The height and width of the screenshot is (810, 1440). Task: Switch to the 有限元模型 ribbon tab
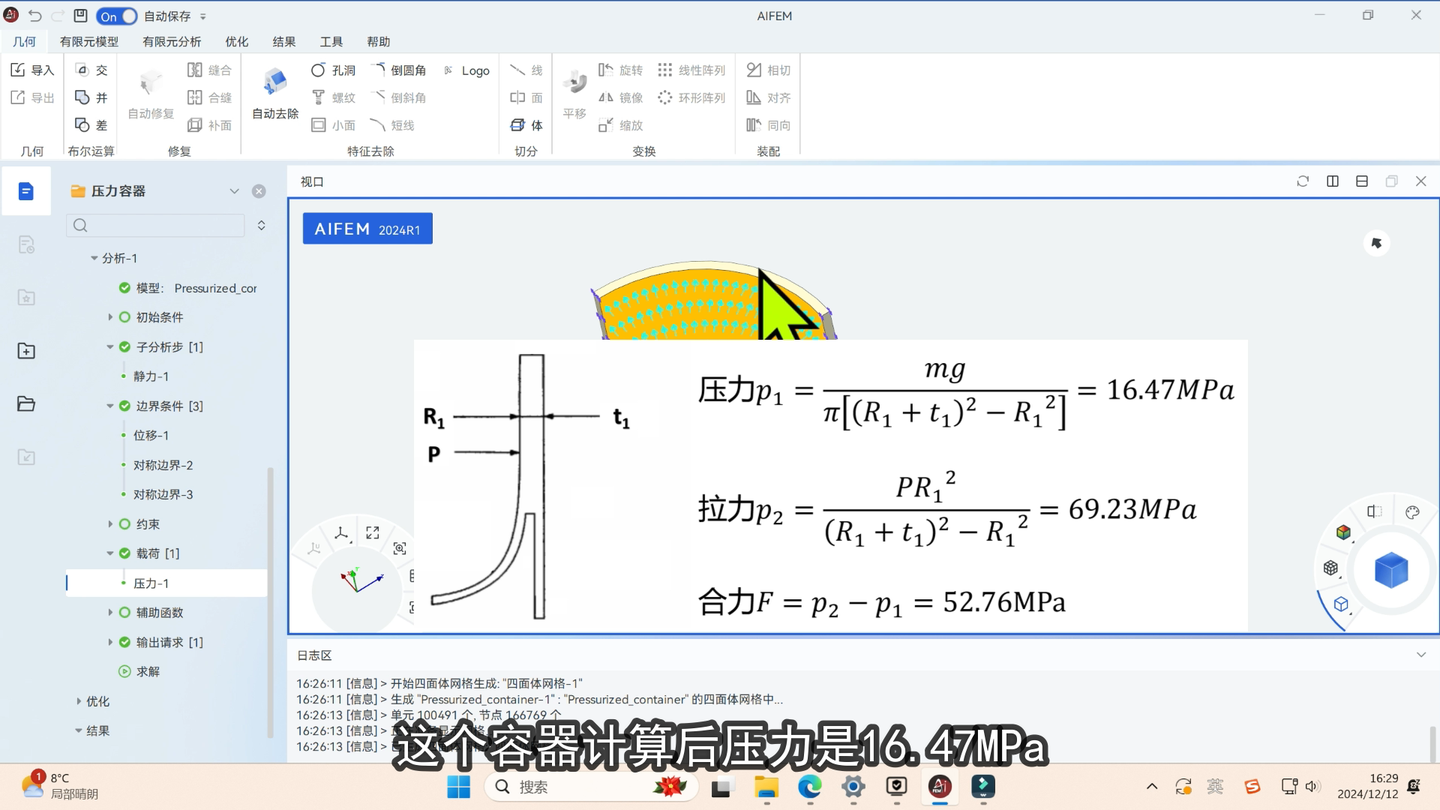[89, 42]
